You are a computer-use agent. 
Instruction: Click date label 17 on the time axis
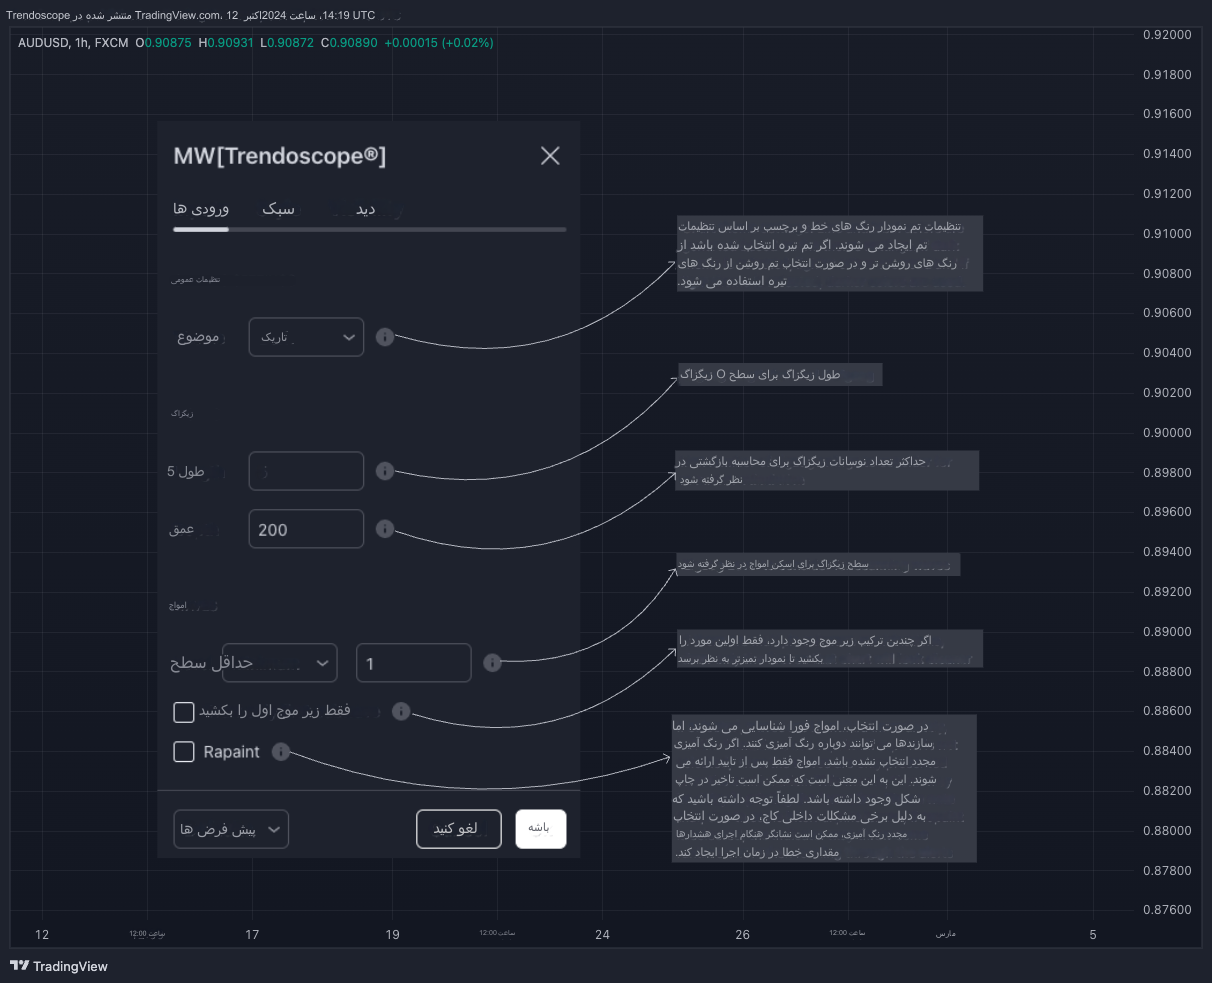(x=252, y=934)
